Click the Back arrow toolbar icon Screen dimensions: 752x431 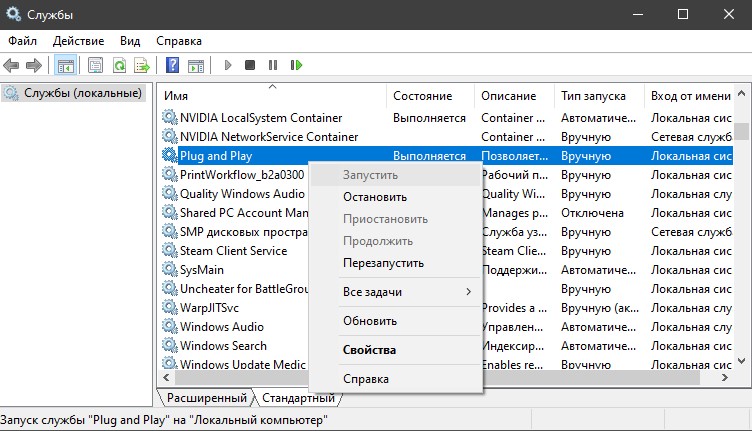click(11, 65)
